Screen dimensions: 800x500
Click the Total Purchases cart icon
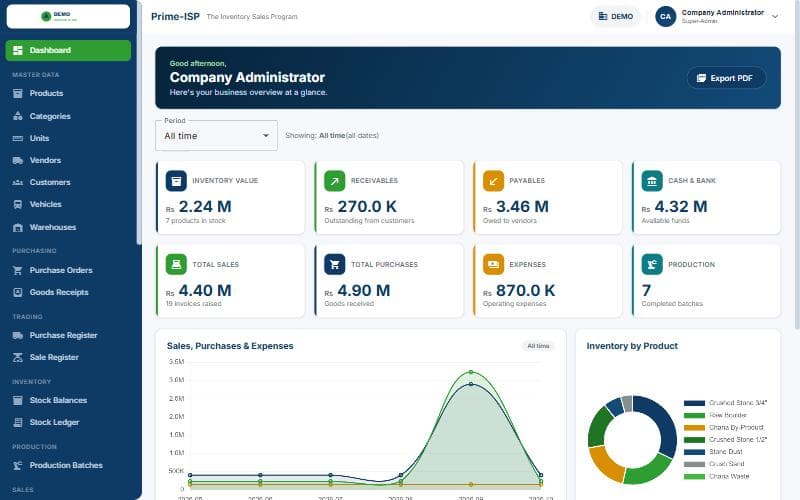click(x=335, y=264)
